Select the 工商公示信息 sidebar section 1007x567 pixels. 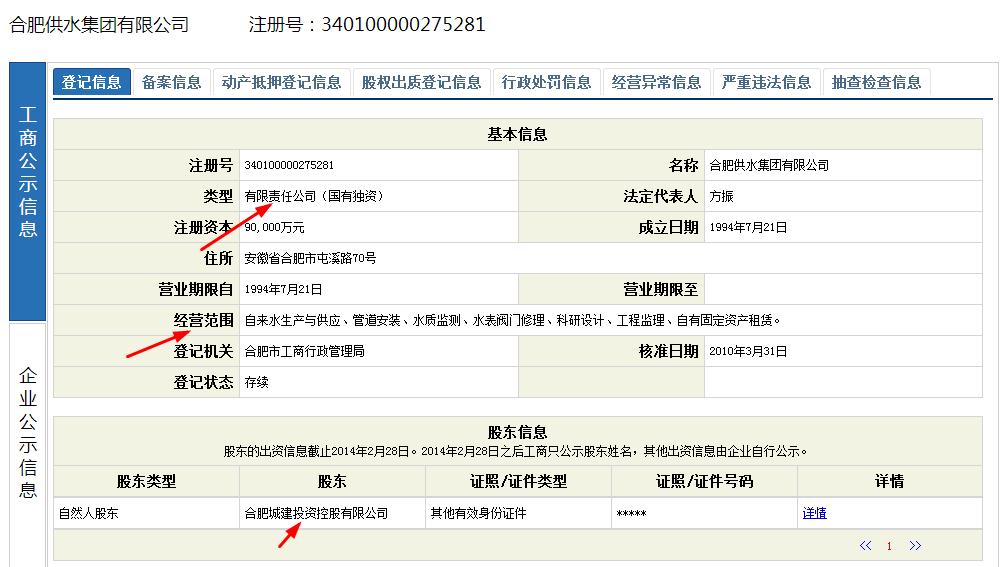coord(28,191)
